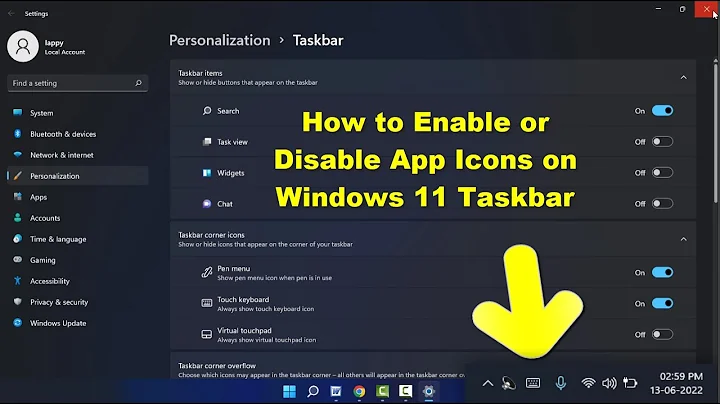
Task: Click the Pen menu icon in settings list
Action: (x=207, y=272)
